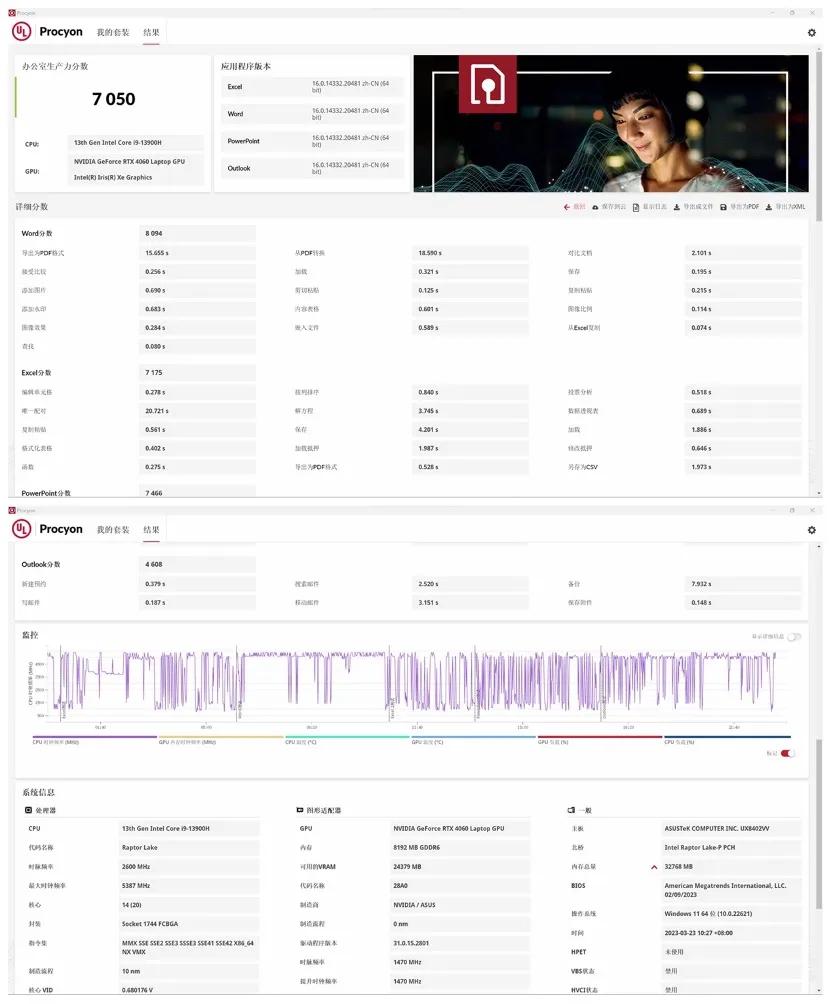The width and height of the screenshot is (832, 1004).
Task: Click the Word application version row
Action: [x=312, y=114]
